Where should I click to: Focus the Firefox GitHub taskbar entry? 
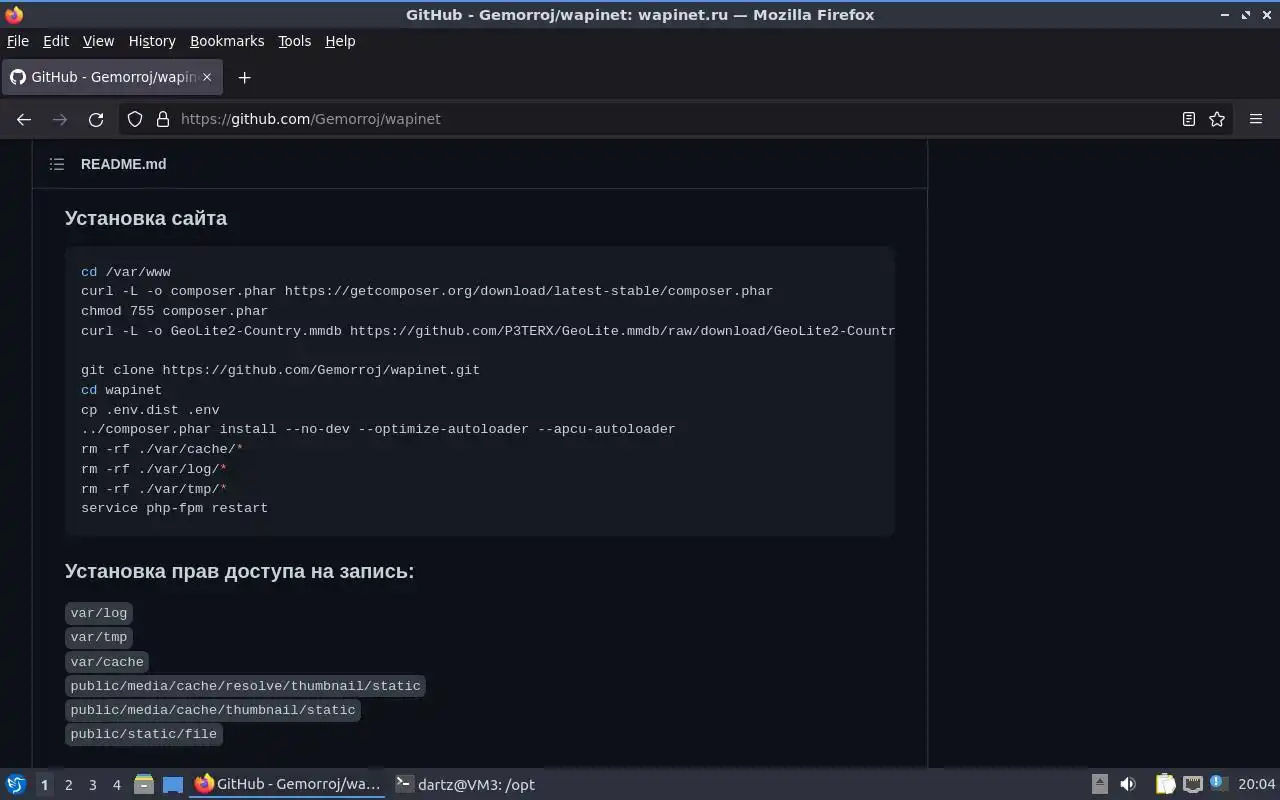(x=288, y=785)
